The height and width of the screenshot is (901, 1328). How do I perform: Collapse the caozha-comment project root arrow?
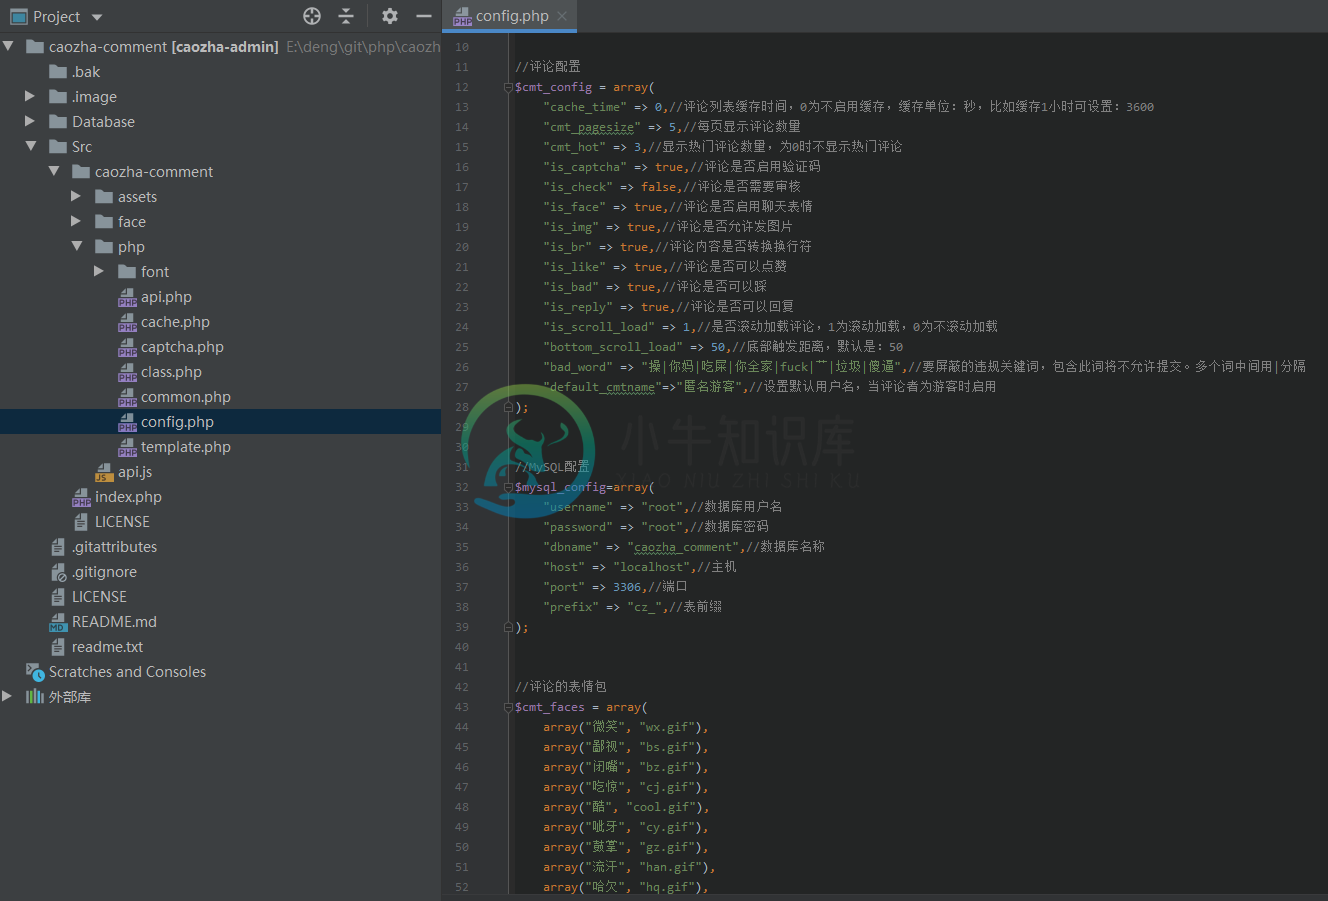pos(8,46)
